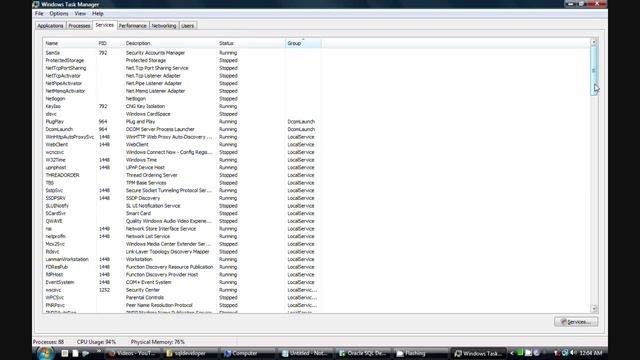
Task: Switch to the Users tab
Action: (x=188, y=26)
